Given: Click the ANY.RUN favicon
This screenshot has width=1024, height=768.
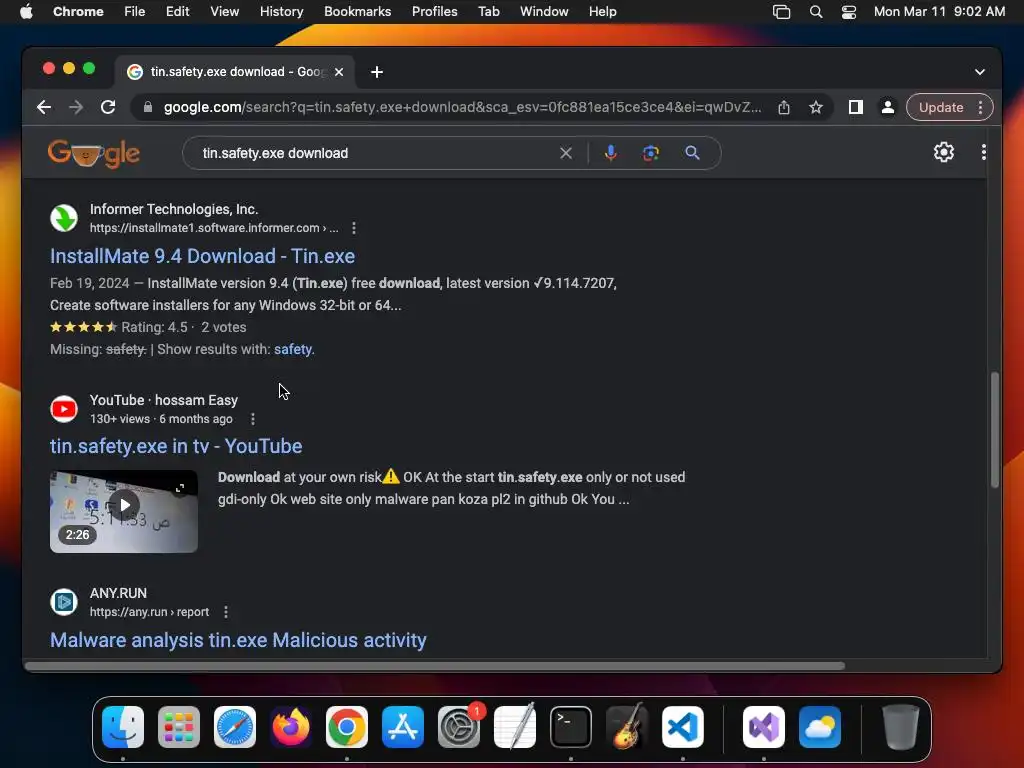Looking at the screenshot, I should (x=64, y=602).
